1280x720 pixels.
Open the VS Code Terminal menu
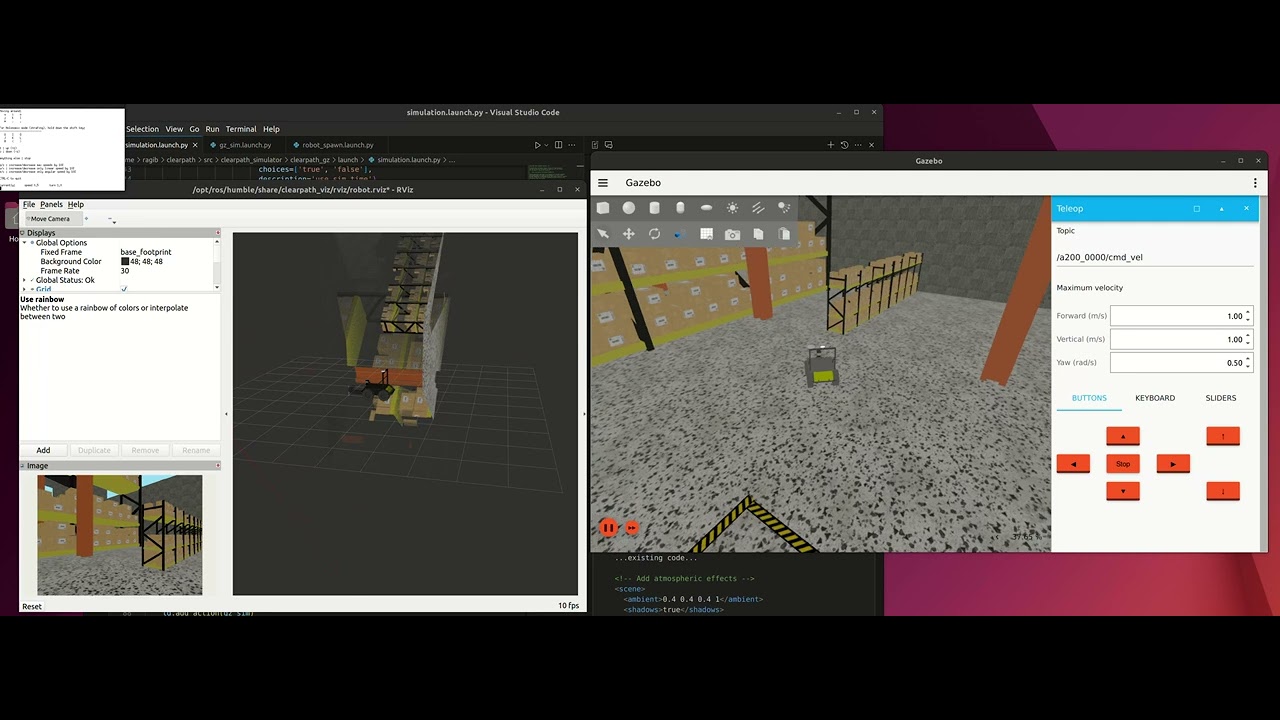pos(241,129)
